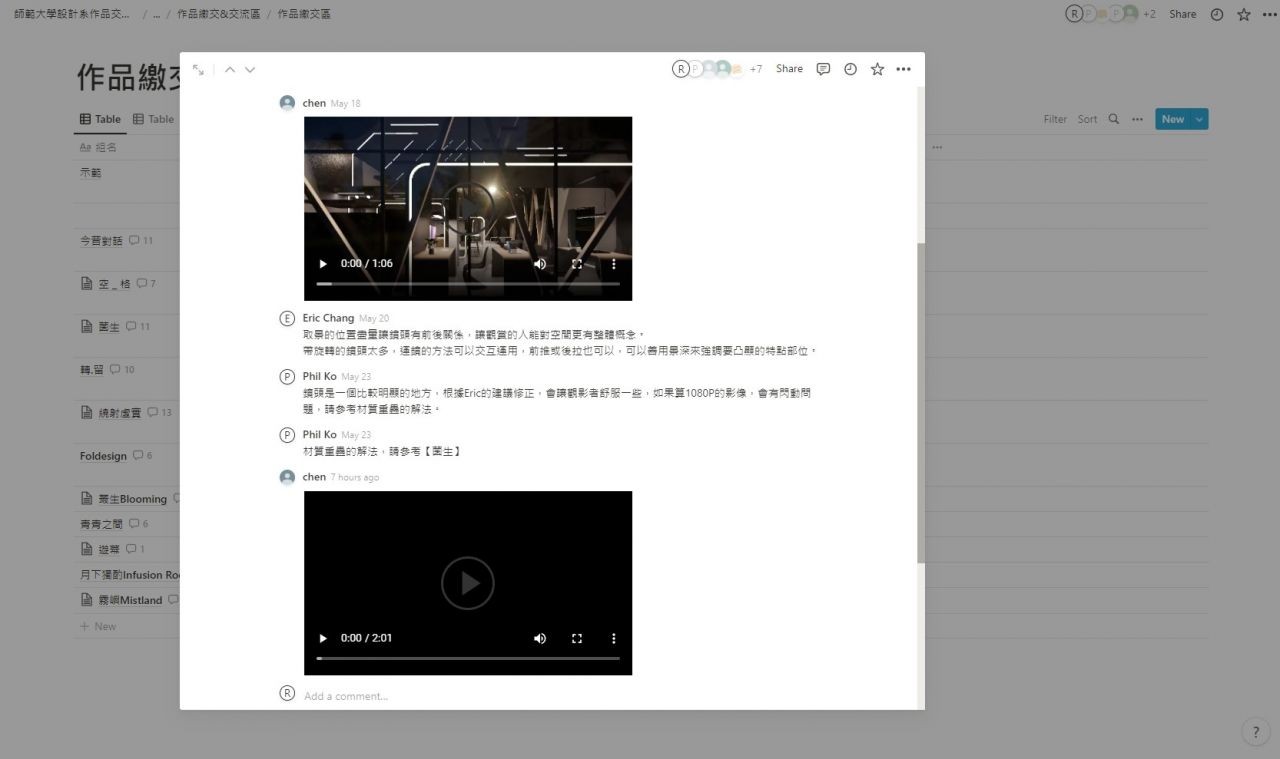This screenshot has width=1280, height=759.
Task: Switch to the first Table view tab
Action: (101, 119)
